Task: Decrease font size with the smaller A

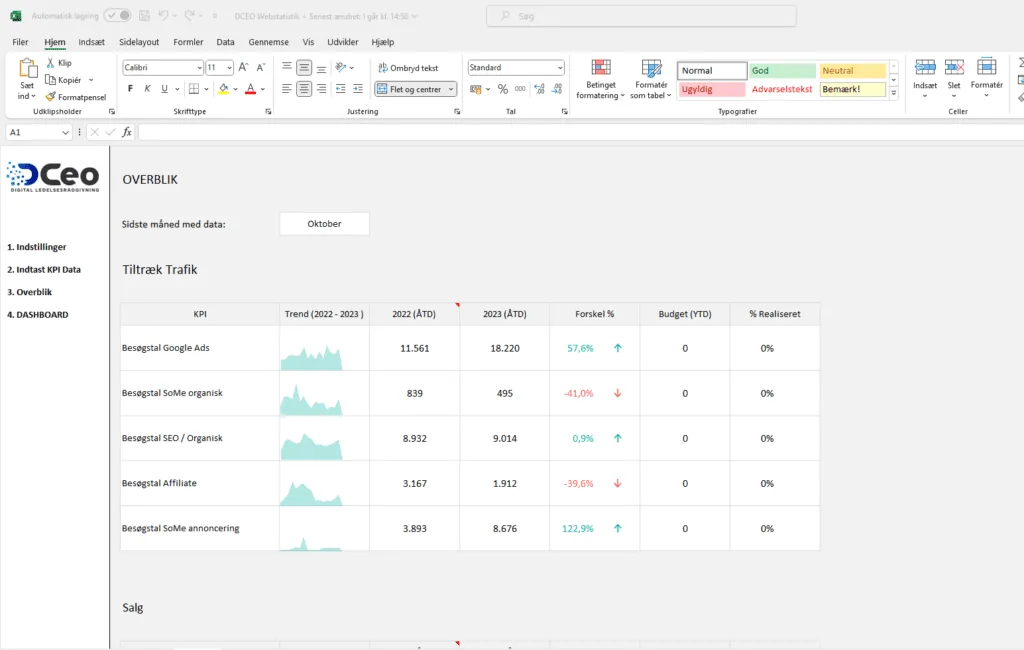Action: point(261,67)
